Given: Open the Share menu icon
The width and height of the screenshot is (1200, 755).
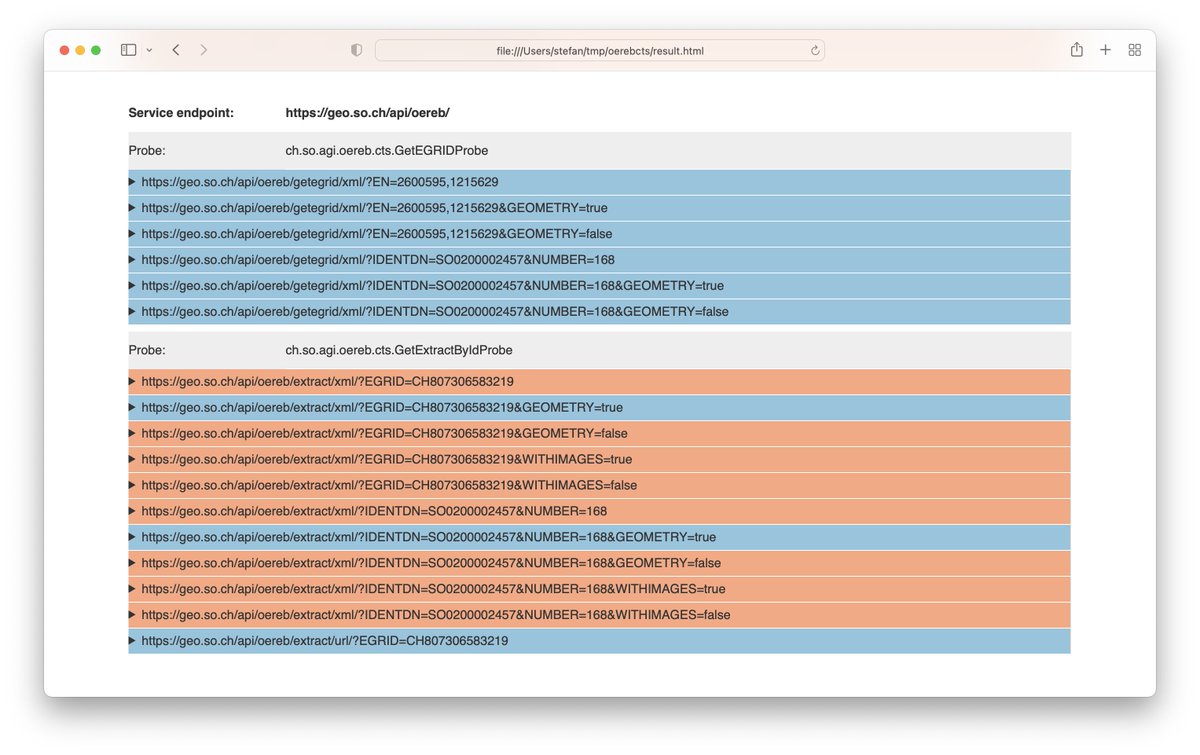Looking at the screenshot, I should 1076,49.
